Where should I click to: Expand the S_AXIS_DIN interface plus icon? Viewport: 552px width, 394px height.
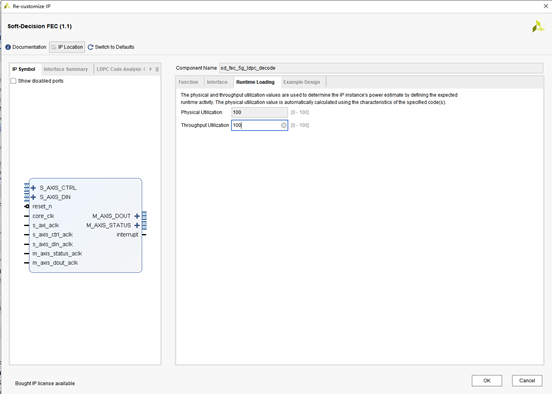click(x=33, y=197)
